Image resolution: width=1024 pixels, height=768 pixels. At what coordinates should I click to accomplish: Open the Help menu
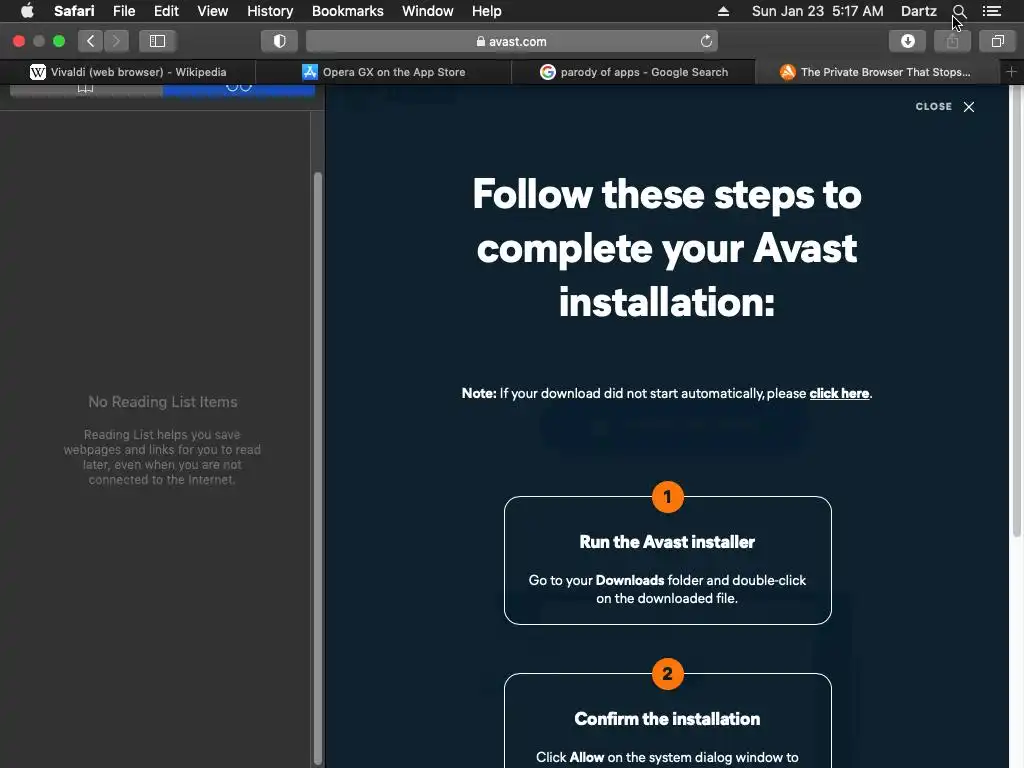pos(487,11)
